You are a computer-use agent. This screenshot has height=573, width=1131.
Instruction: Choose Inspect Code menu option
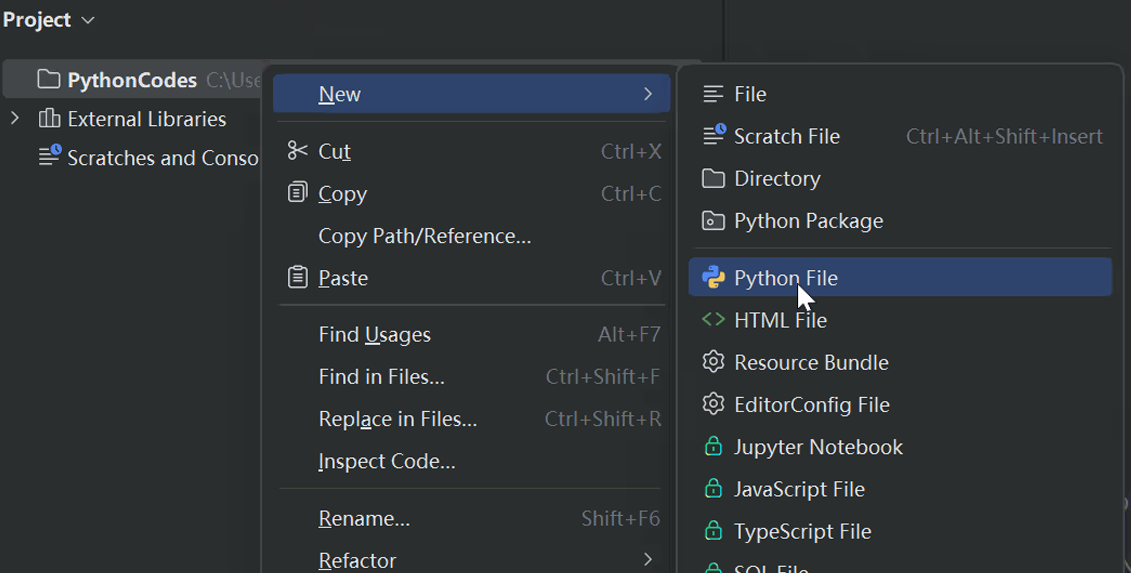387,461
